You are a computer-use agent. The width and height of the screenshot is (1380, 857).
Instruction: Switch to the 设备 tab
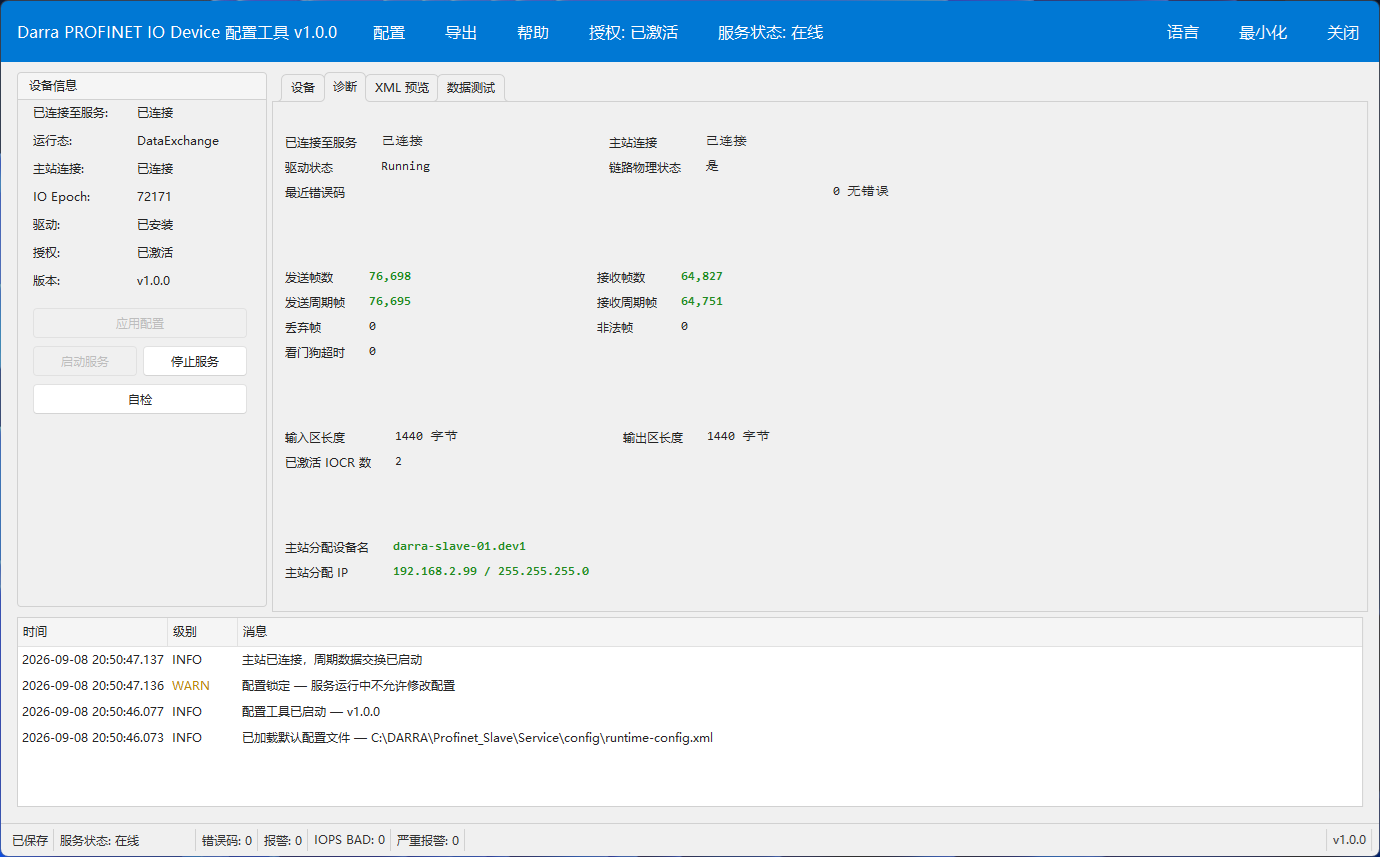click(x=303, y=88)
